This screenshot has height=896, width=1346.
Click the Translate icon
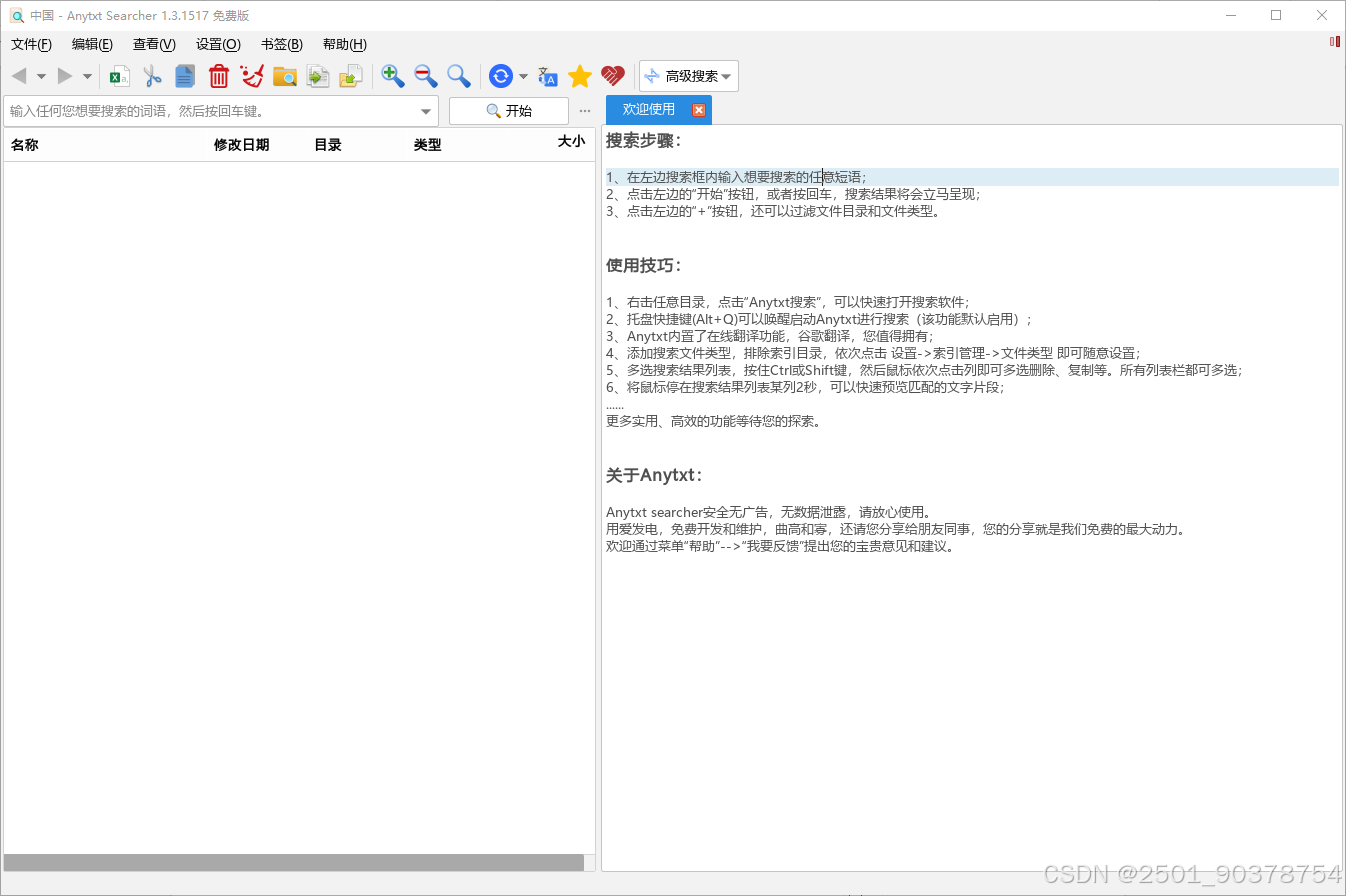pos(548,76)
